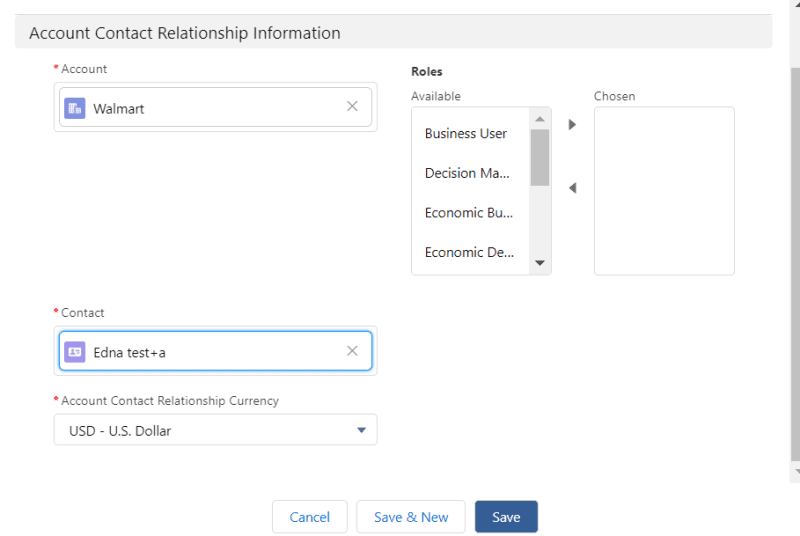
Task: Click the contact card icon beside Edna
Action: (75, 352)
